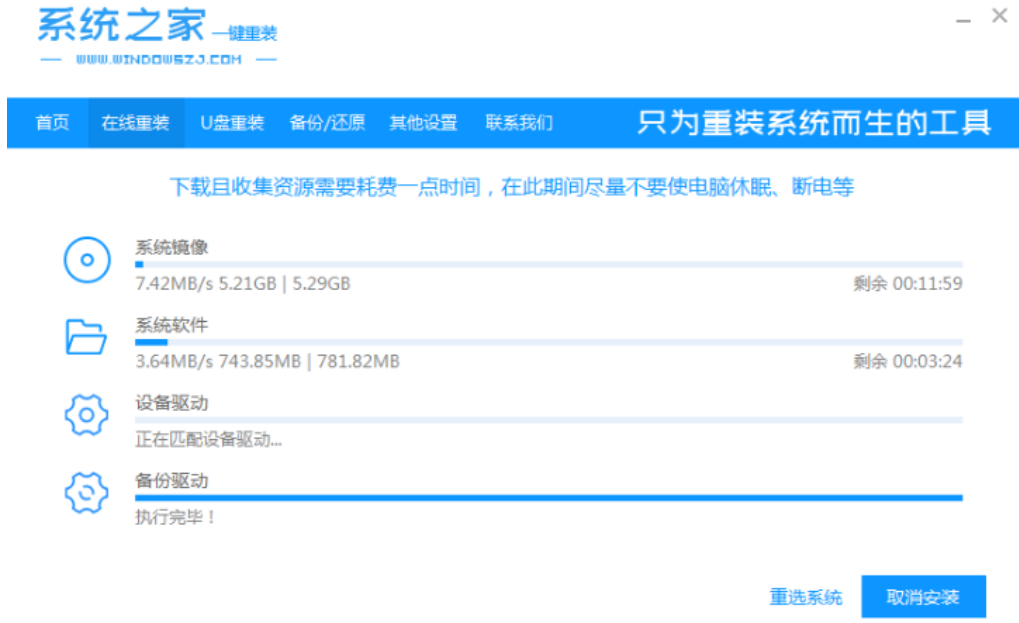Open the U盘重装 tab
This screenshot has width=1019, height=623.
pyautogui.click(x=232, y=123)
